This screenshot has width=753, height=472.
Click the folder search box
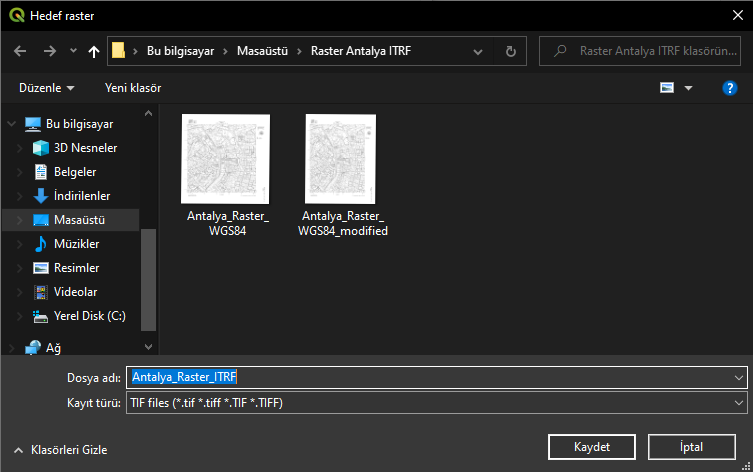(640, 51)
